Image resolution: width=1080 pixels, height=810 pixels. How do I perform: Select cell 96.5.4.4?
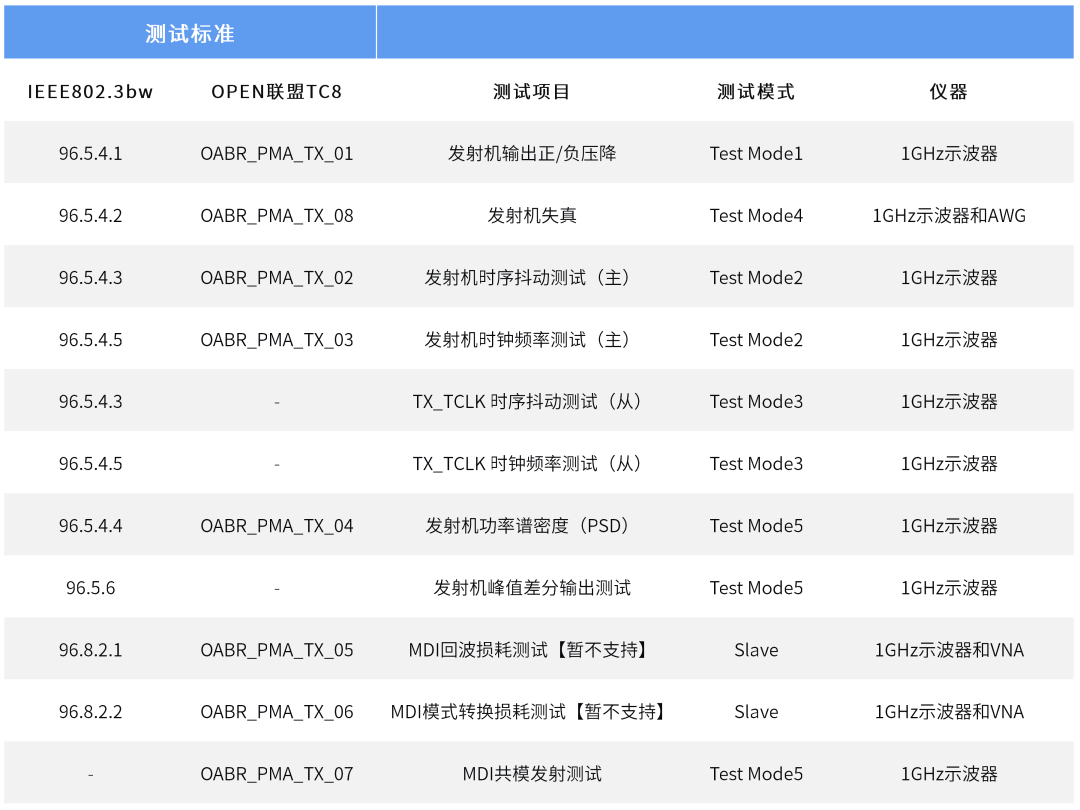(x=90, y=526)
